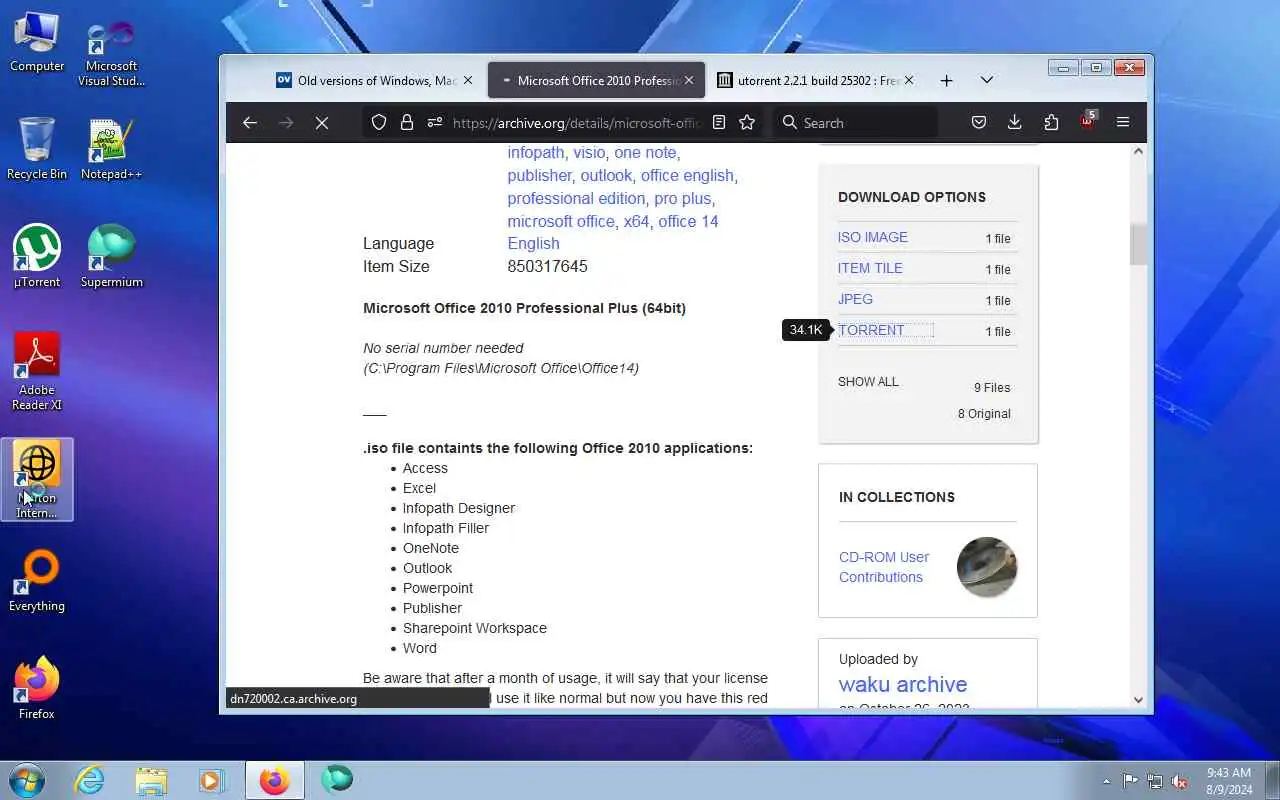Click the ITEM TILE download link
1280x800 pixels.
pos(870,268)
